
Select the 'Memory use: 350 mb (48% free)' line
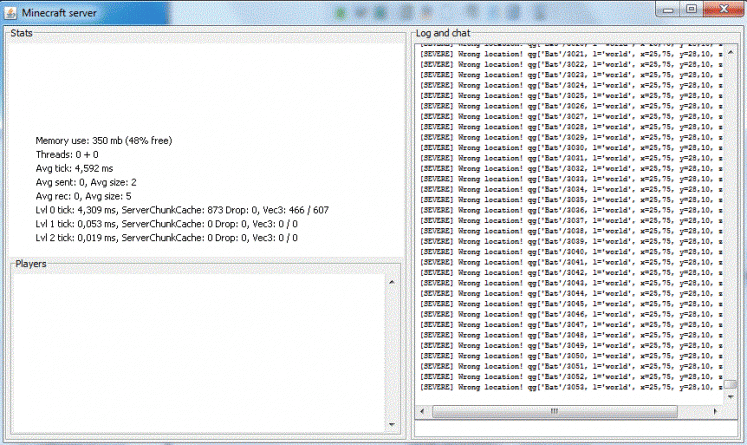104,141
